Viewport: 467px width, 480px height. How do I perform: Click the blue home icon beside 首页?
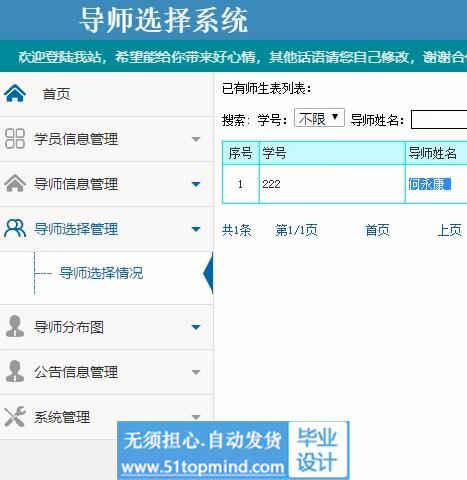pyautogui.click(x=15, y=93)
